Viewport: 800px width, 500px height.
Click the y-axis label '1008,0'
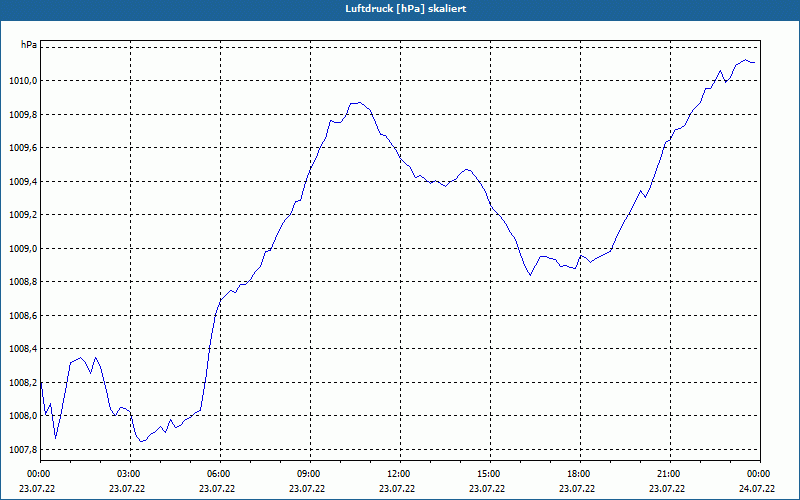tap(23, 416)
